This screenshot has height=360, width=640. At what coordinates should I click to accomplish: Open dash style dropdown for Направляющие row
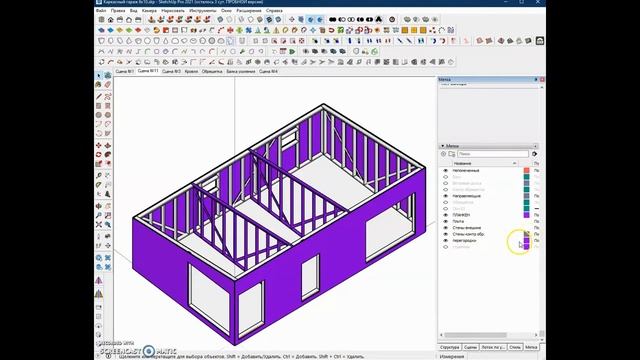pos(537,196)
